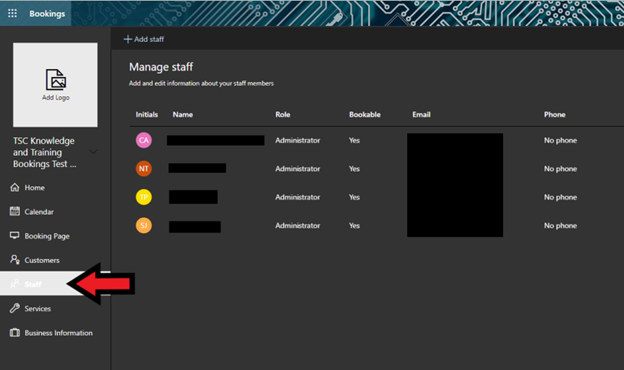Click No phone in the SJ row
The height and width of the screenshot is (370, 624).
click(560, 226)
